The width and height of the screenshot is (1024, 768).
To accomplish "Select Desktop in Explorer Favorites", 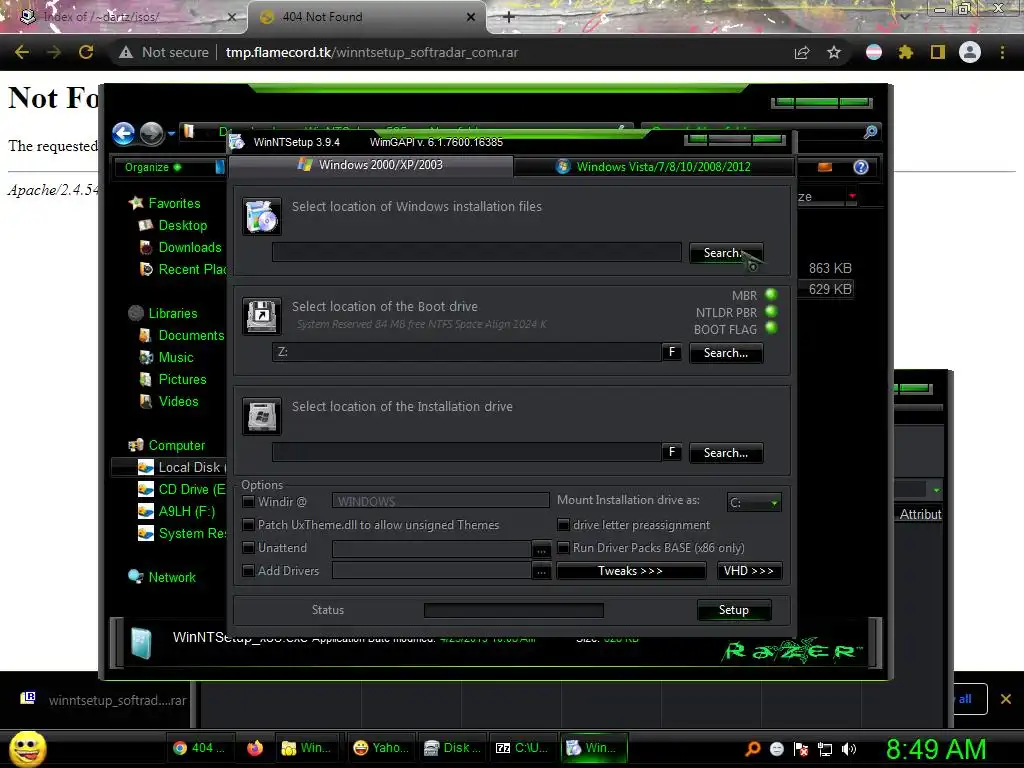I will (x=173, y=225).
